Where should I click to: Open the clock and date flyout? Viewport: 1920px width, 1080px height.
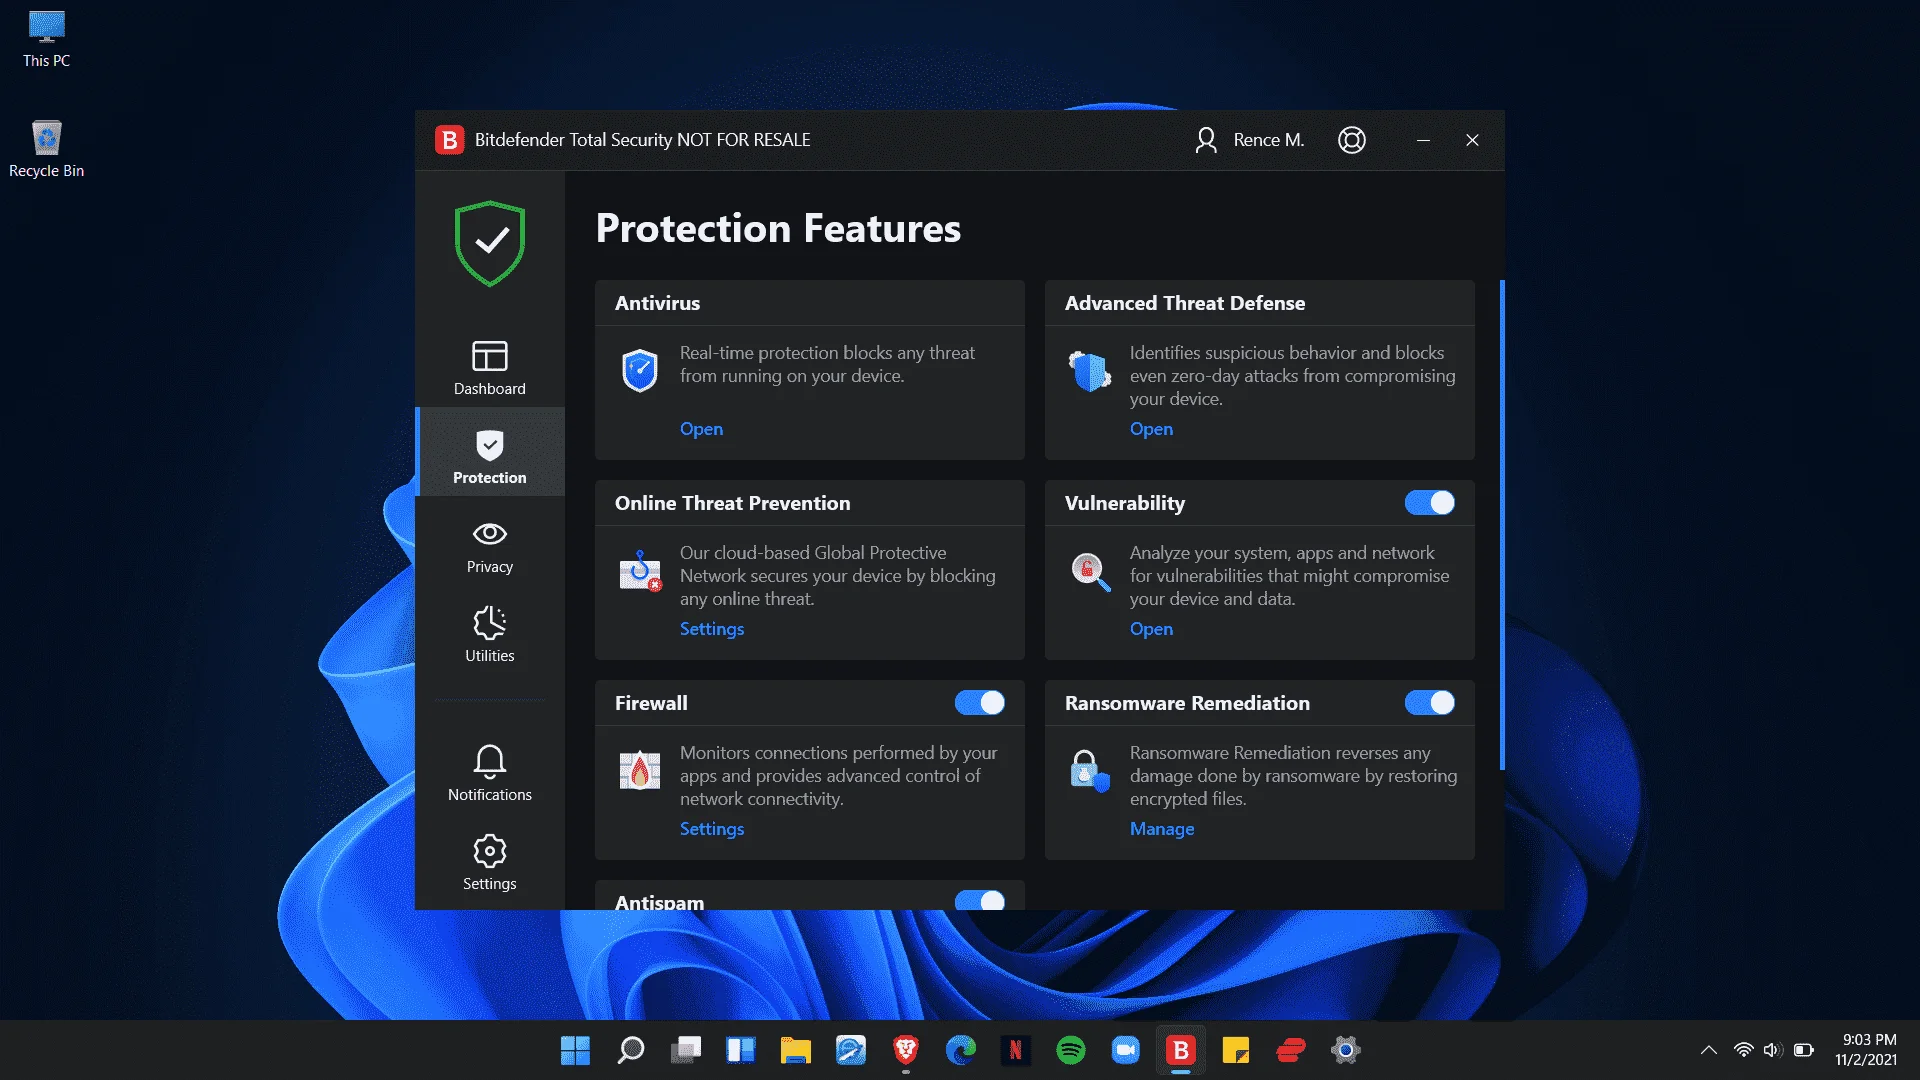(1866, 1050)
